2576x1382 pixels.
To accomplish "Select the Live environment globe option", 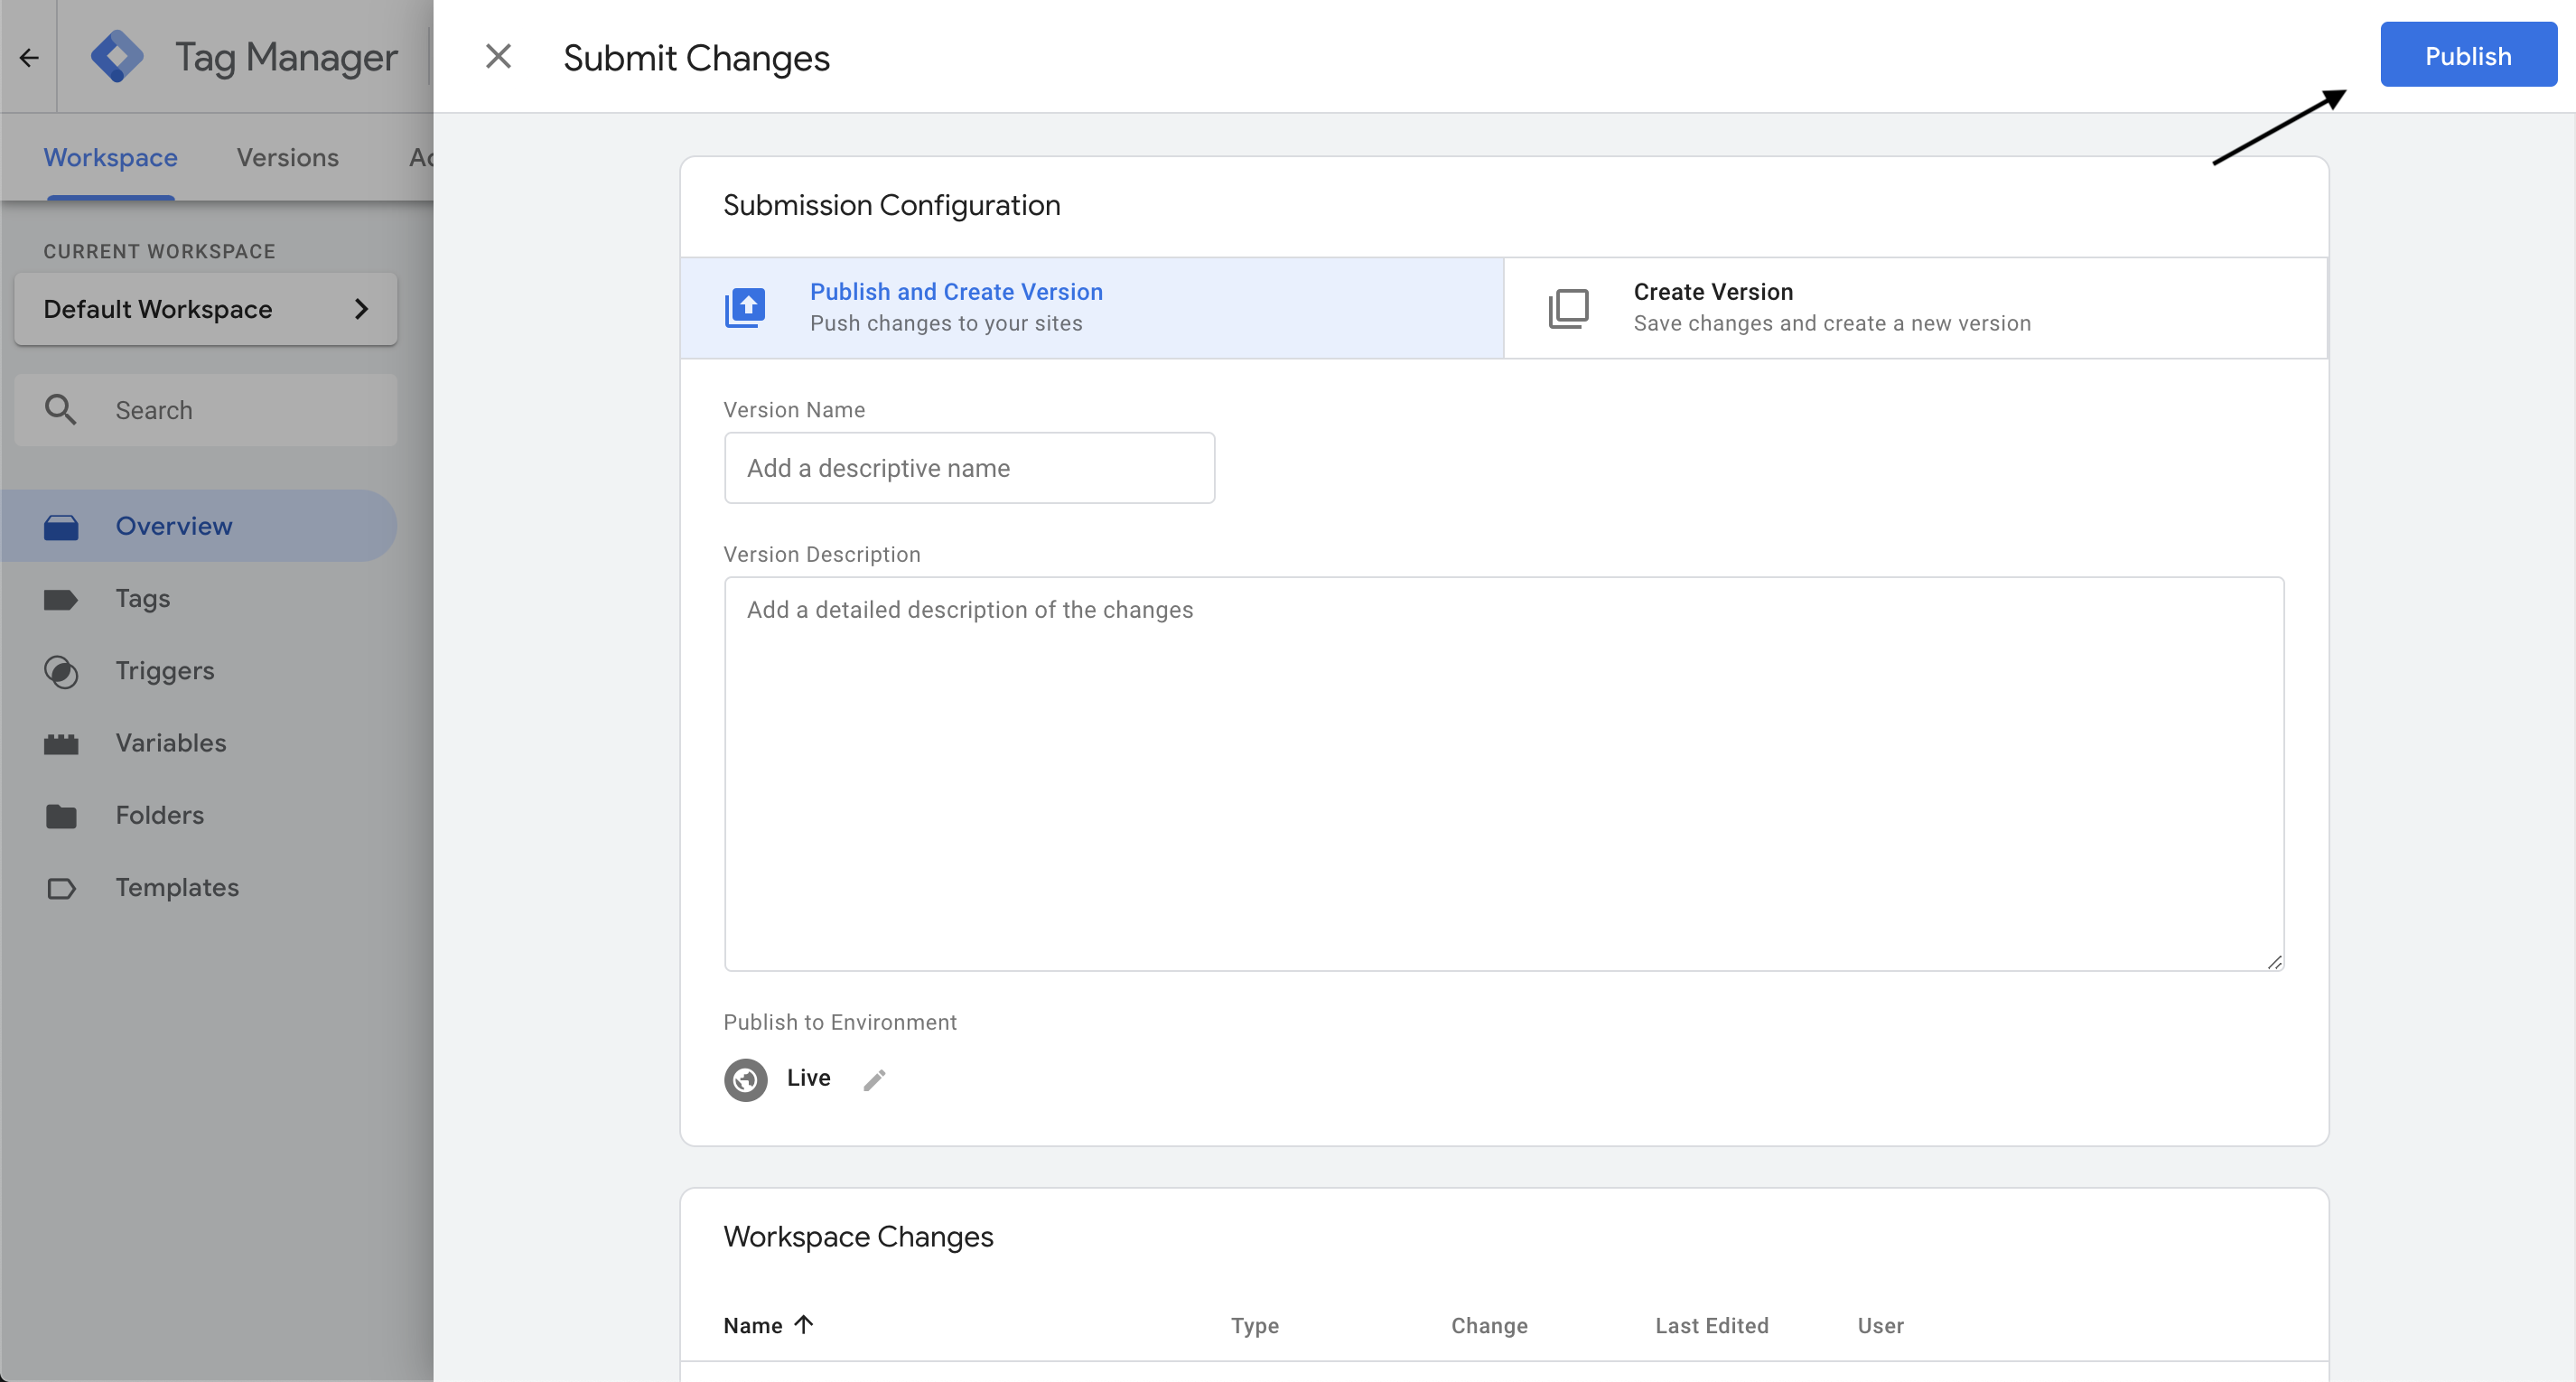I will (x=745, y=1079).
